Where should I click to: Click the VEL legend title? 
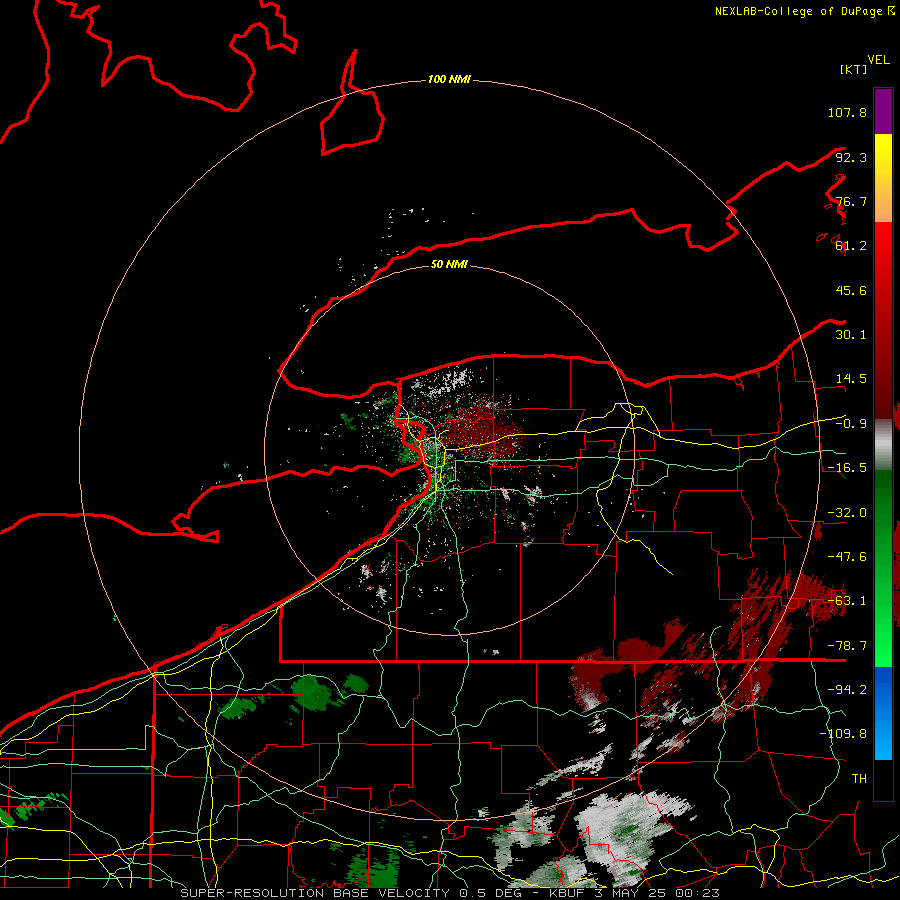878,60
